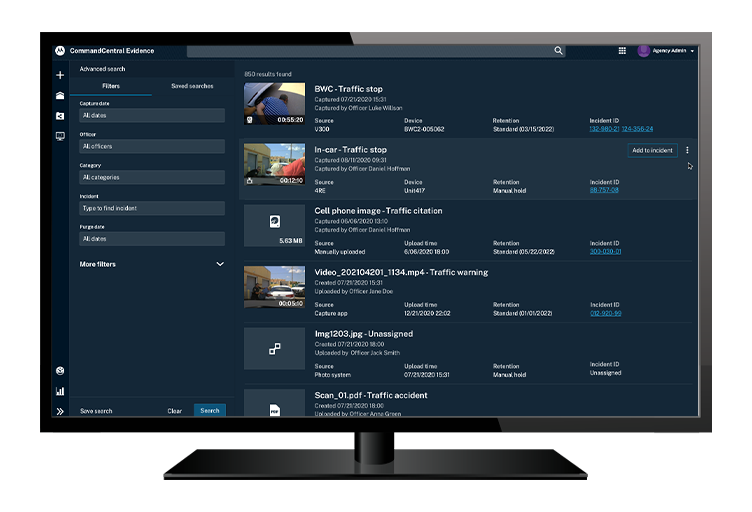Image resolution: width=752 pixels, height=512 pixels.
Task: Click the blue Search button
Action: point(209,411)
